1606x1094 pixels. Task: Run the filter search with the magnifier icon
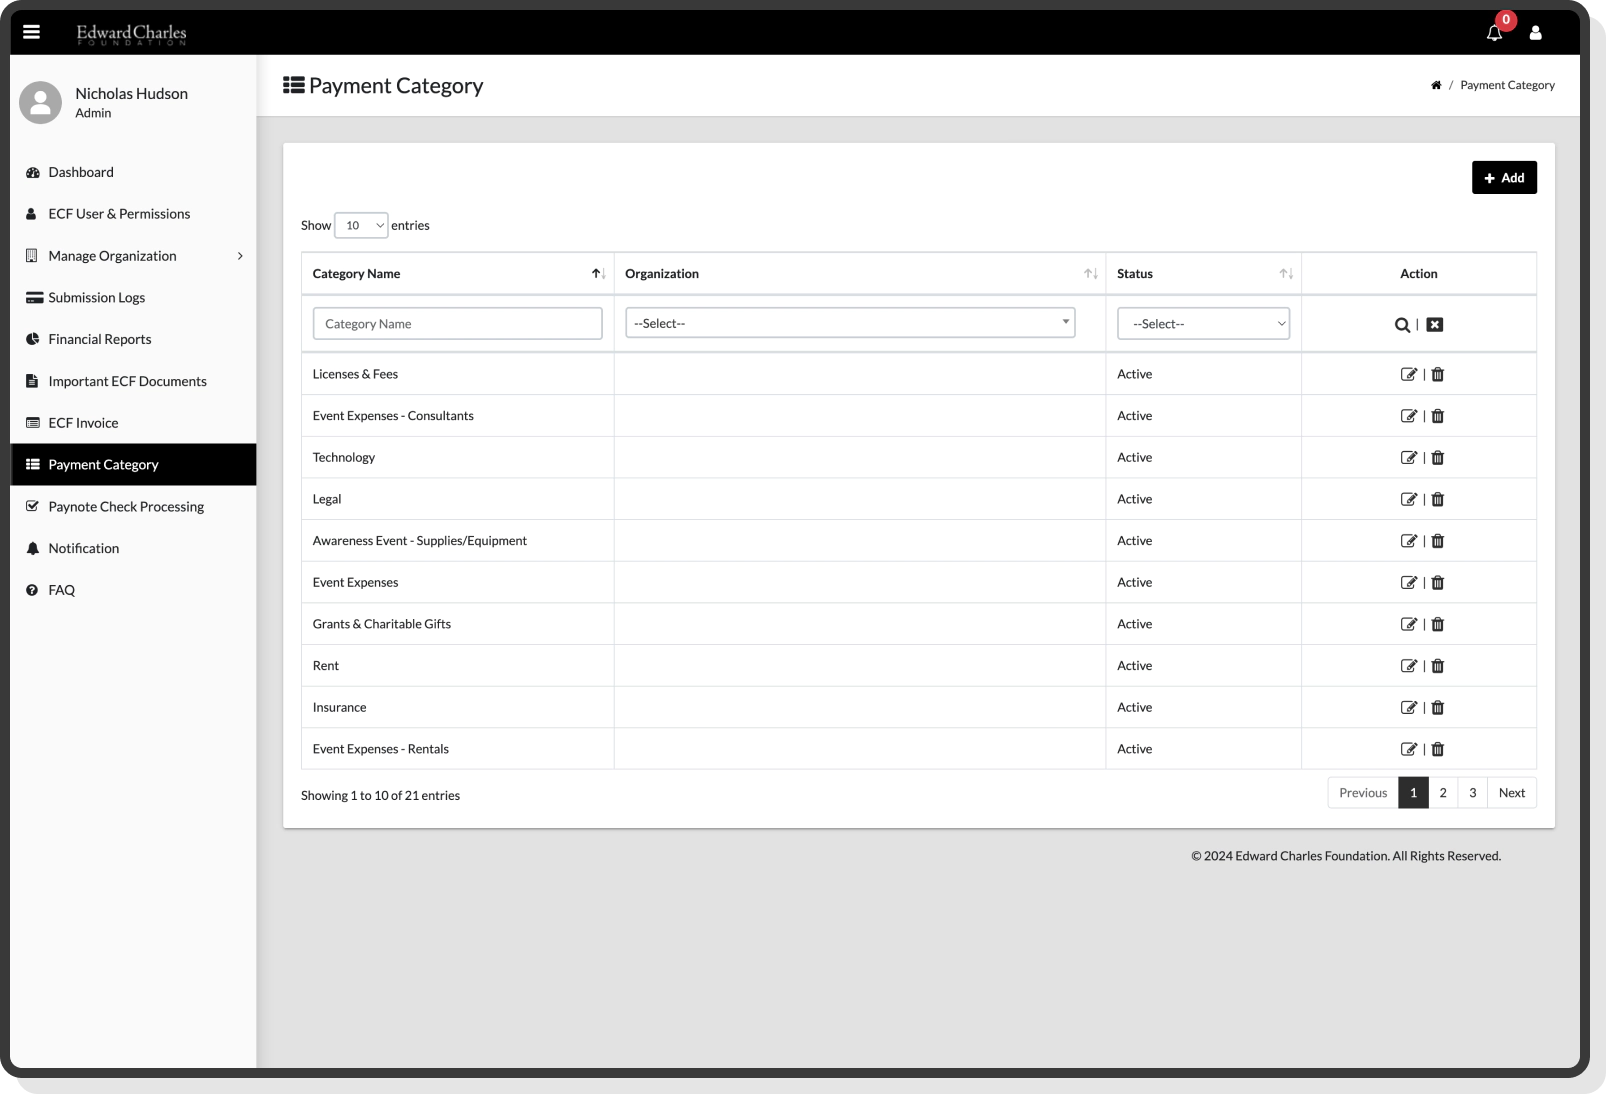[1400, 324]
